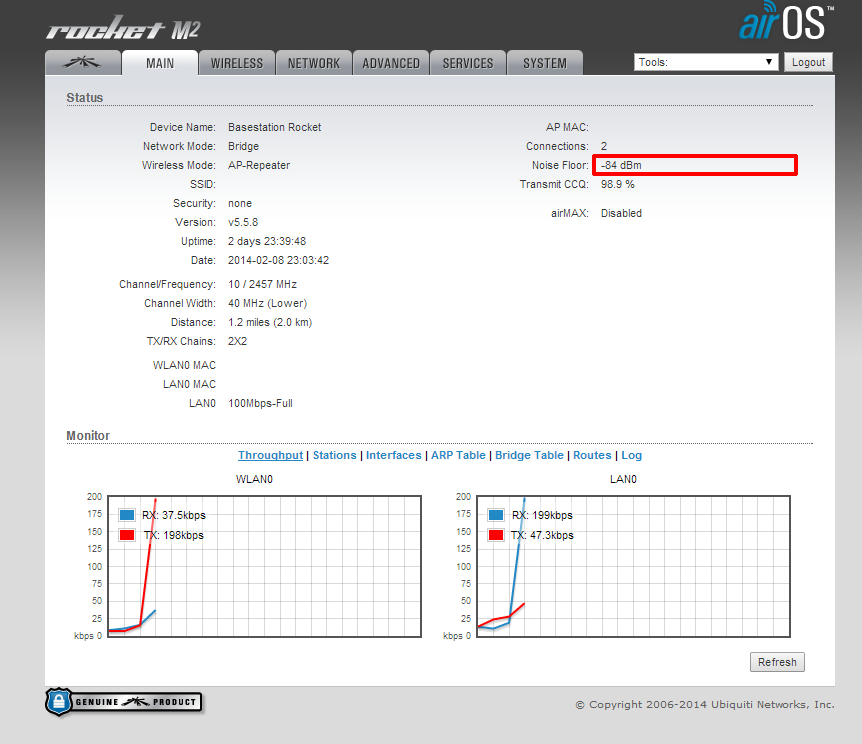
Task: Open the Stations monitor link
Action: pos(334,455)
